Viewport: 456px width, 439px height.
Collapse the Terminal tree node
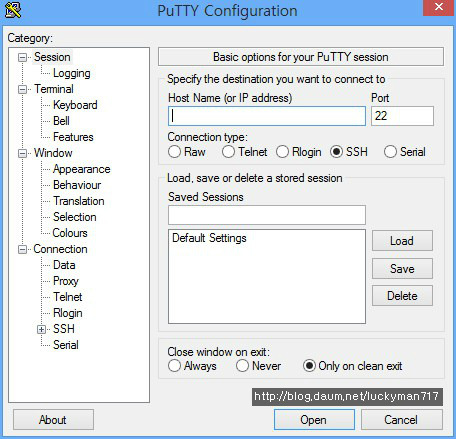tap(22, 89)
